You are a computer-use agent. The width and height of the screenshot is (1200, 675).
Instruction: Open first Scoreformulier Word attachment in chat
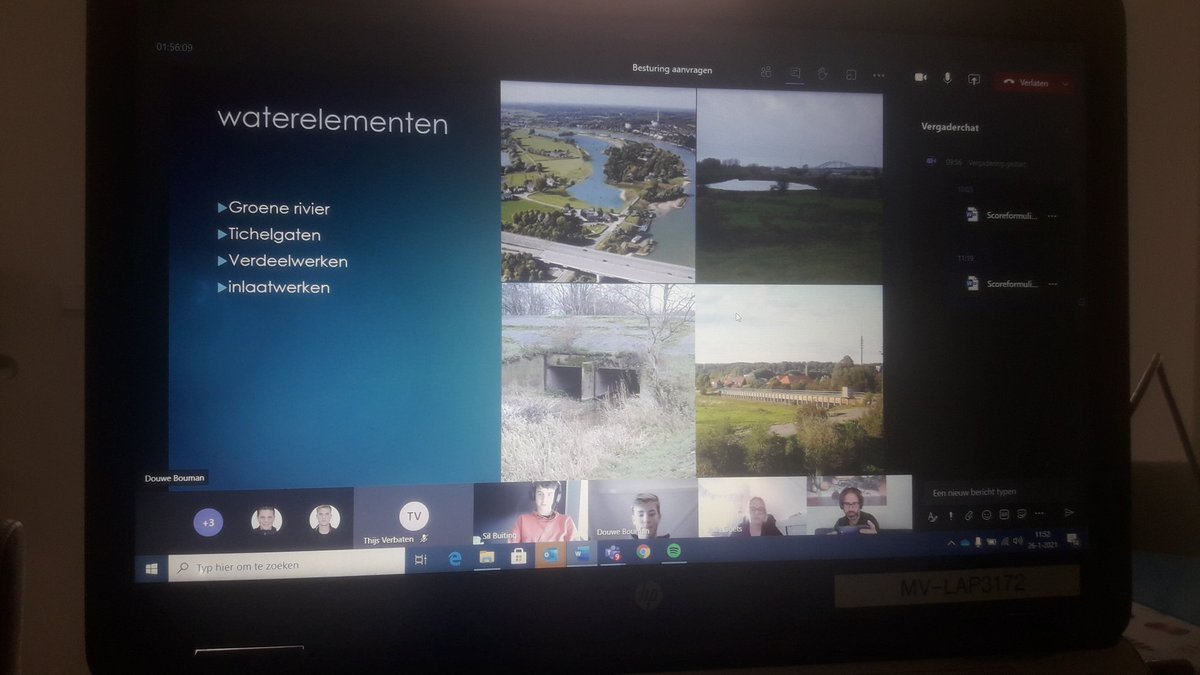pyautogui.click(x=1003, y=214)
